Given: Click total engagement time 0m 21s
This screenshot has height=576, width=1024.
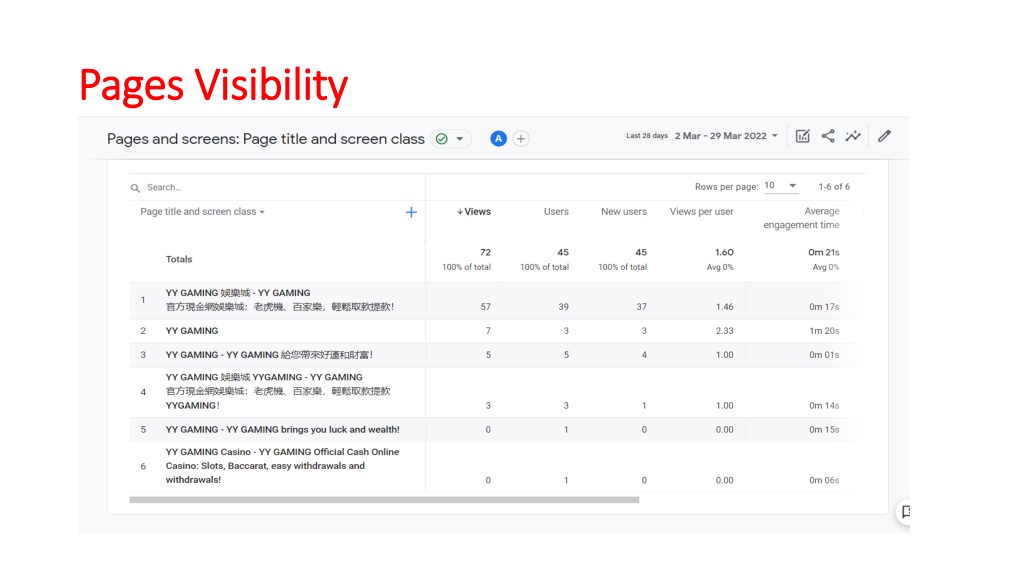Looking at the screenshot, I should (x=824, y=252).
